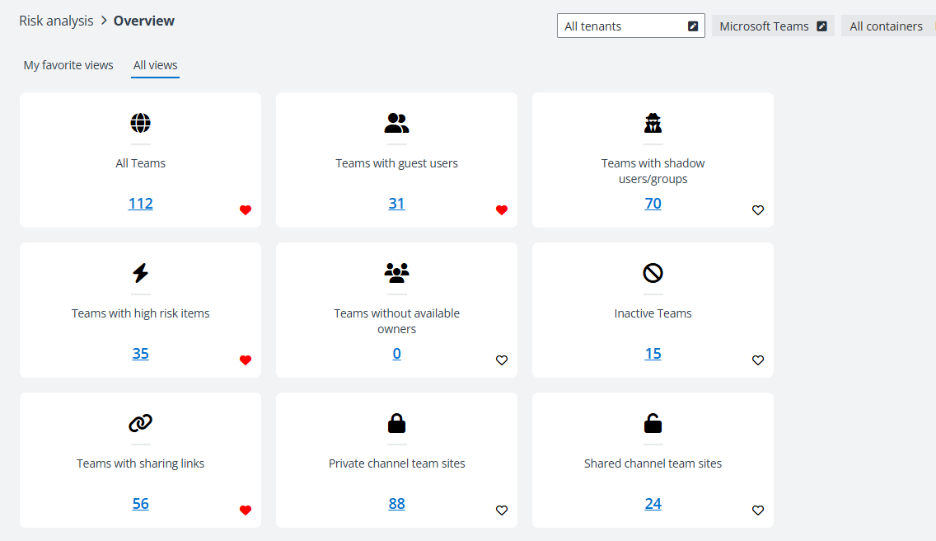Click the open padlock shared channel icon
This screenshot has width=936, height=541.
[x=653, y=423]
